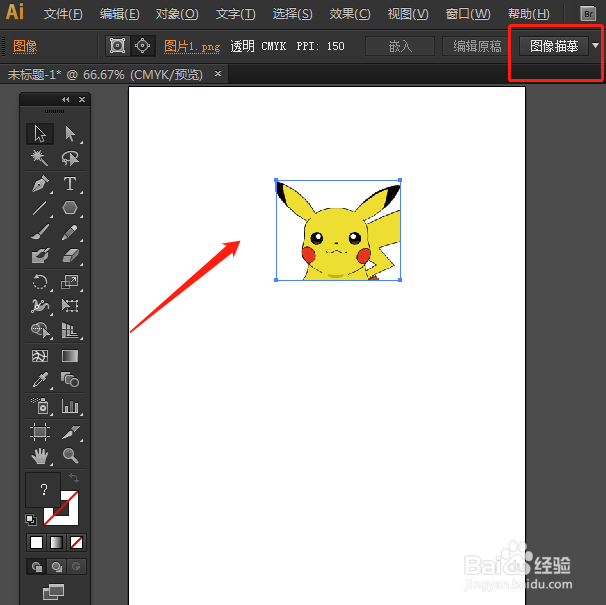Select the Eraser tool
606x605 pixels.
coord(70,255)
